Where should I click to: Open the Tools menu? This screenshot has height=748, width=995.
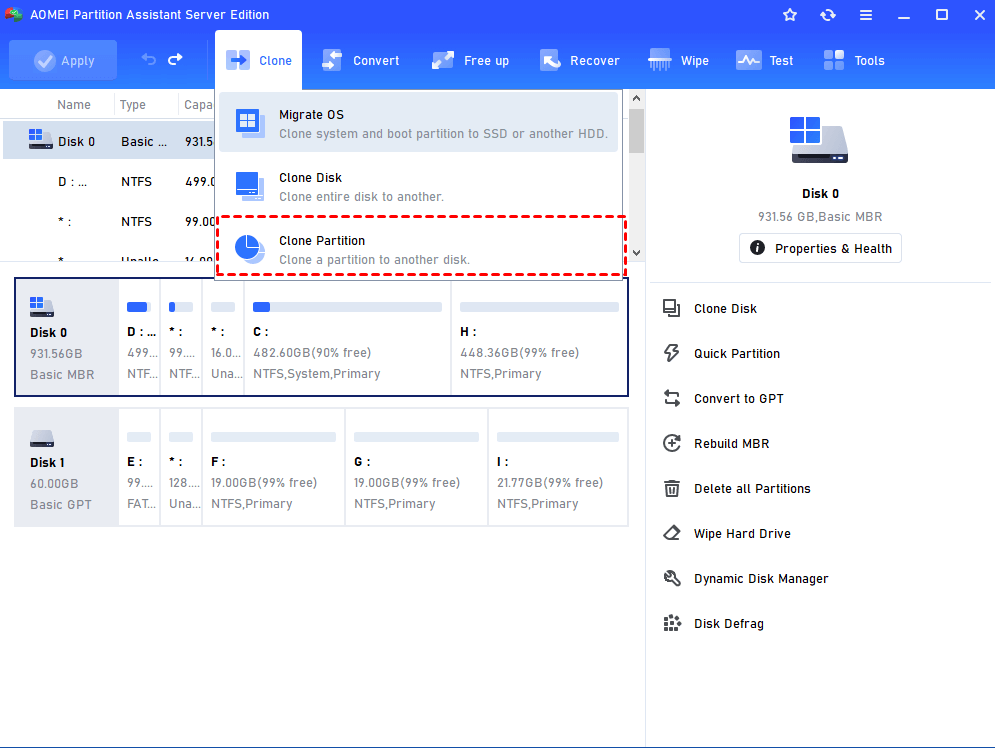click(x=853, y=60)
